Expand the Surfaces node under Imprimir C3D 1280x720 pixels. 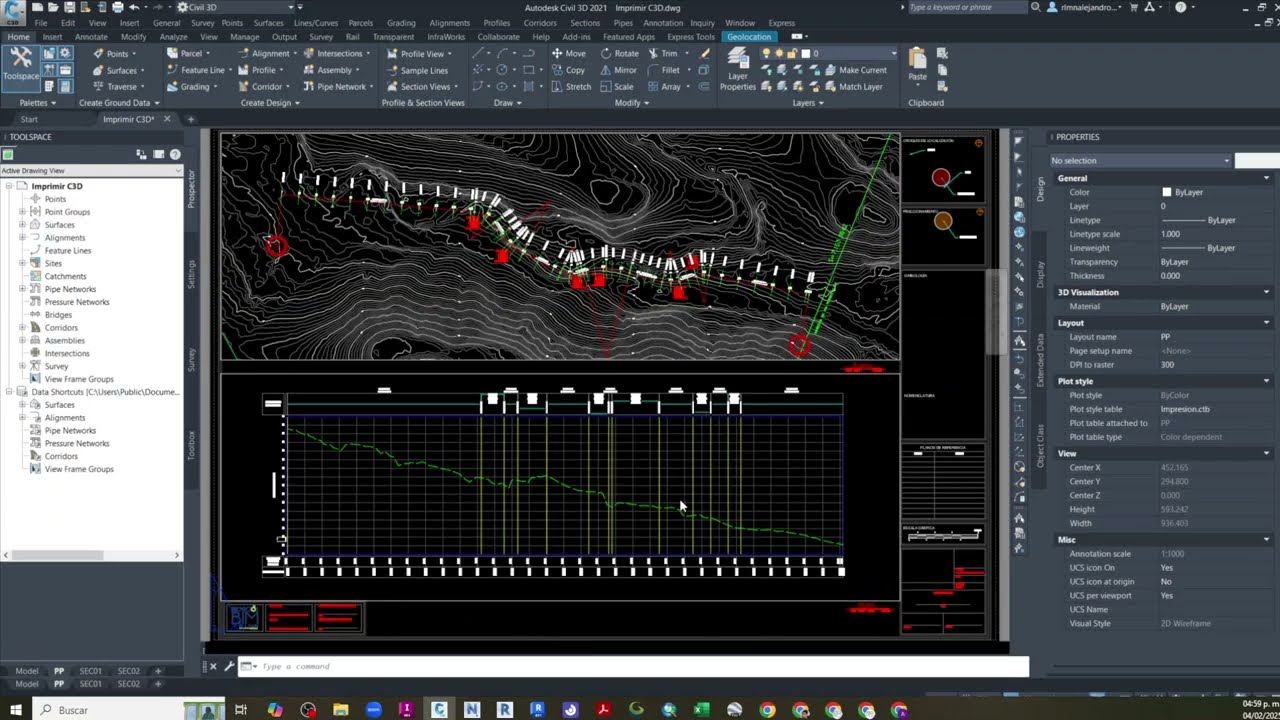(x=22, y=225)
